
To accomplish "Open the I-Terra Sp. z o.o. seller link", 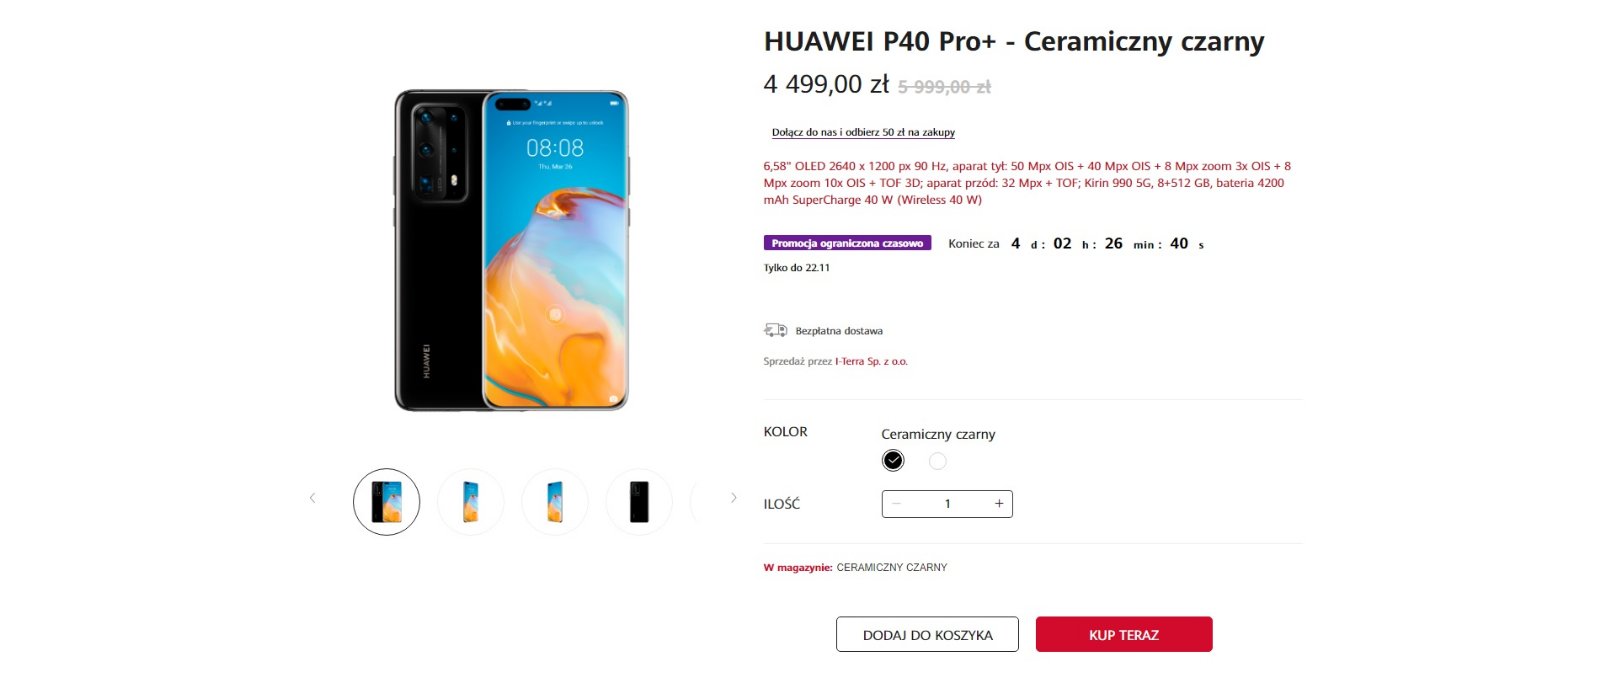I will pos(871,361).
